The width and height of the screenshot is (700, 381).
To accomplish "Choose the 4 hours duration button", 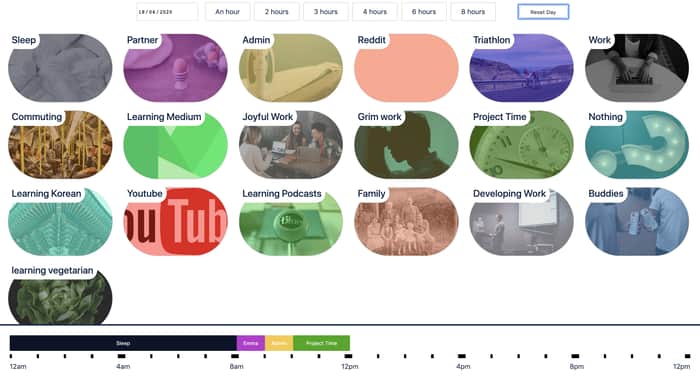I will [x=375, y=12].
